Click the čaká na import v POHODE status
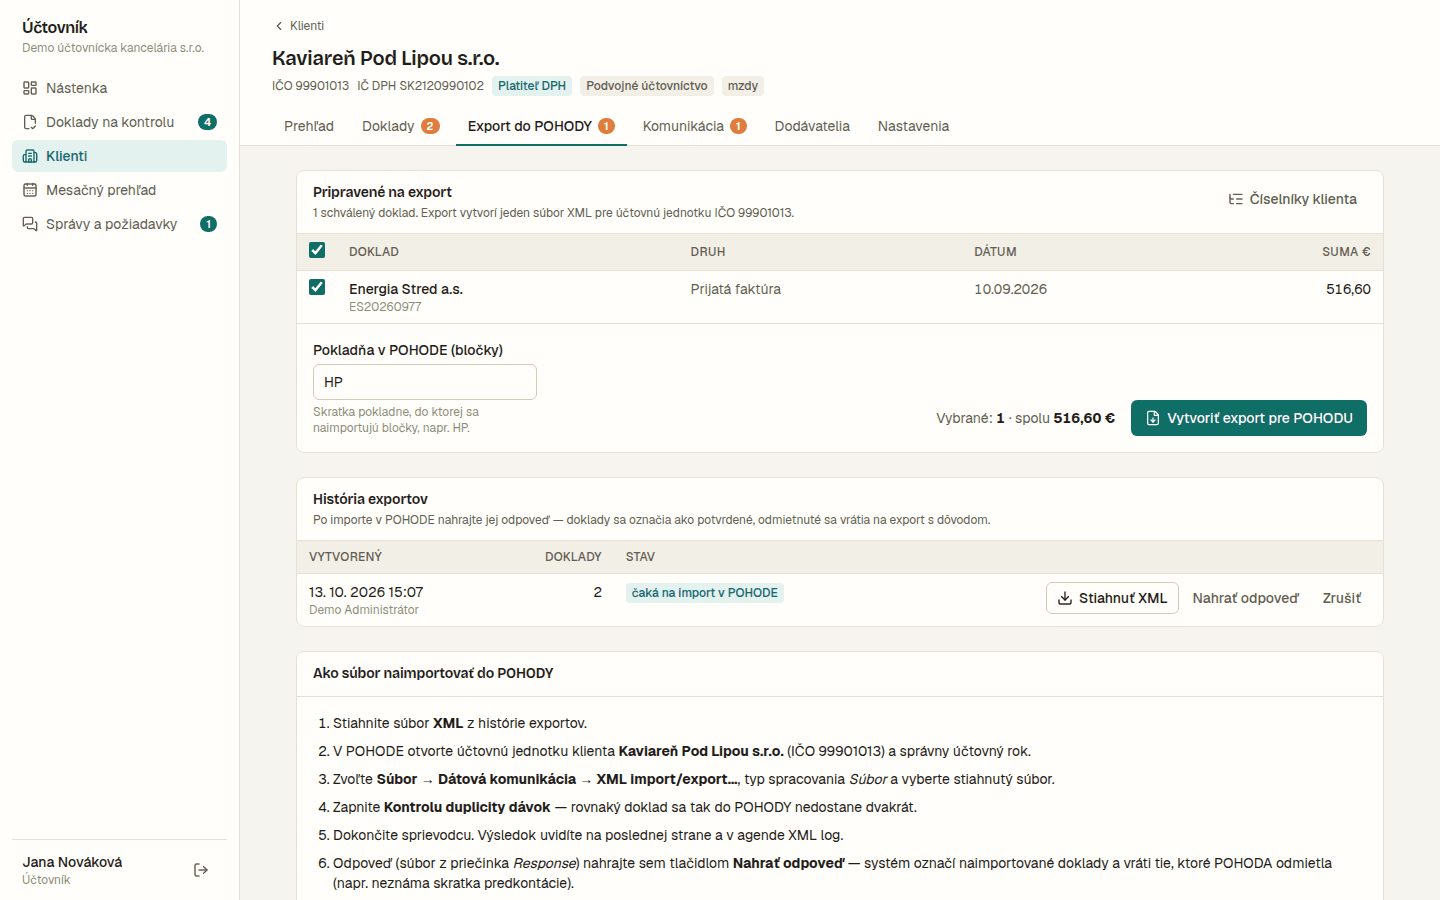Viewport: 1440px width, 900px height. coord(704,593)
